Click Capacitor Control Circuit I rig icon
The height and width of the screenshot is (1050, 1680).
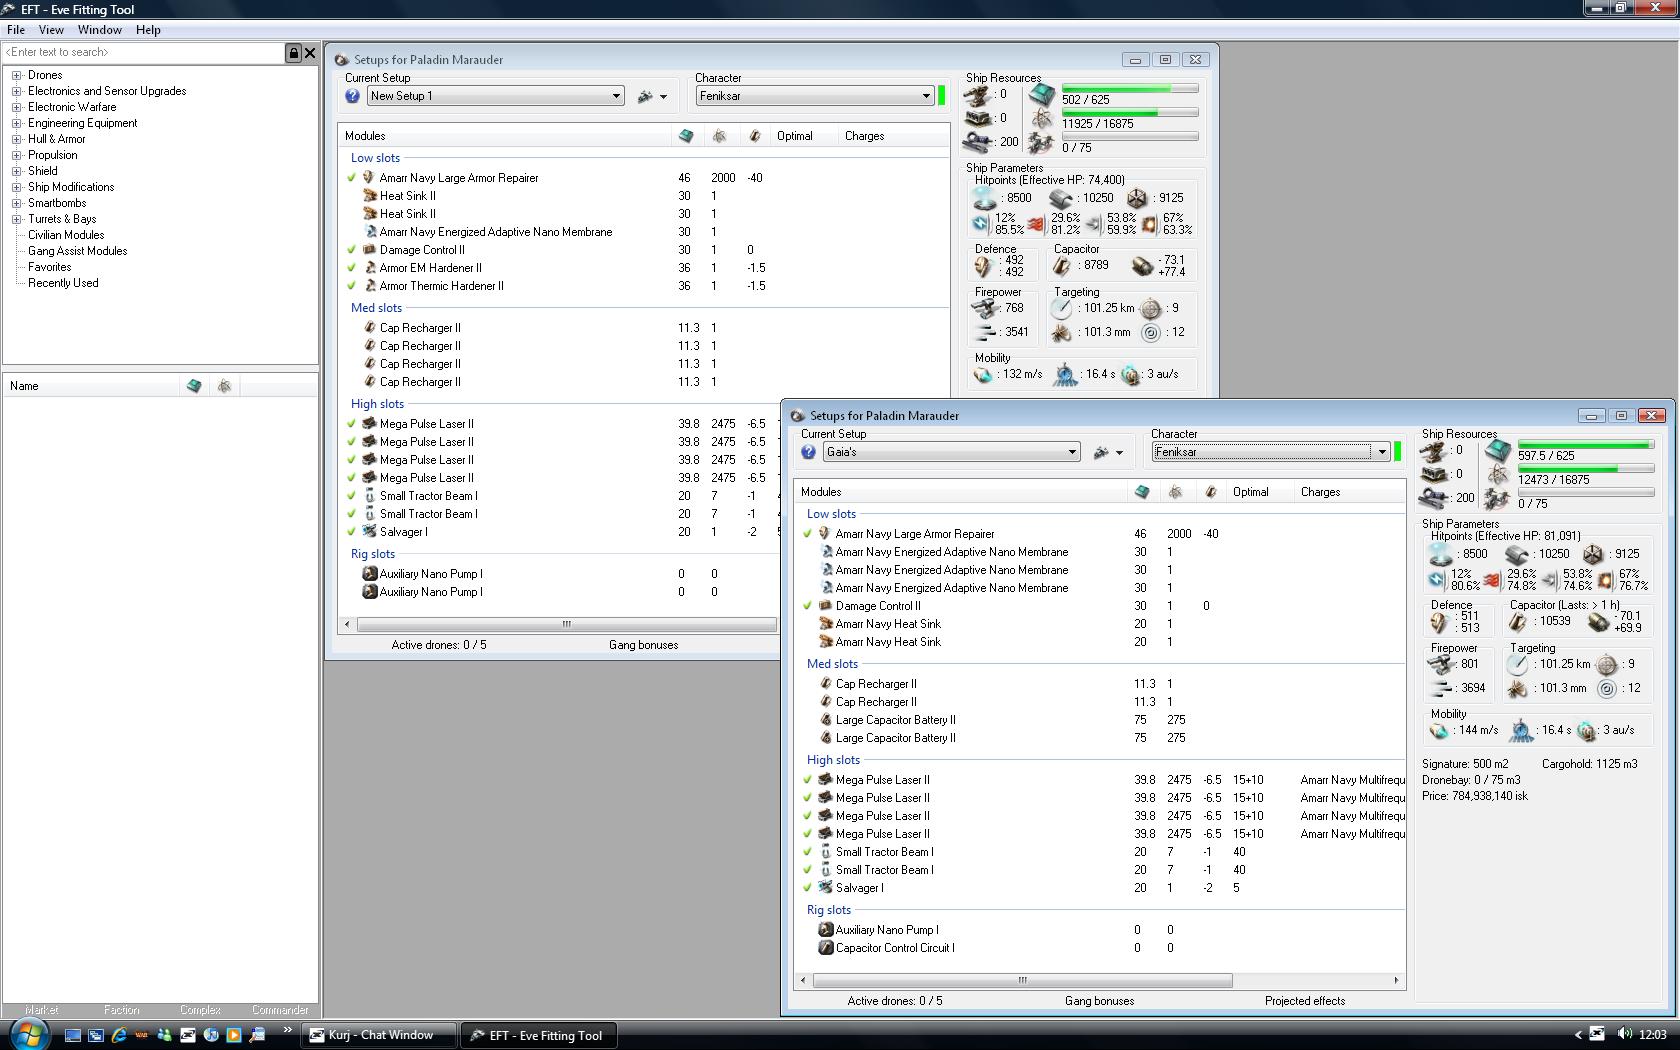(x=825, y=948)
